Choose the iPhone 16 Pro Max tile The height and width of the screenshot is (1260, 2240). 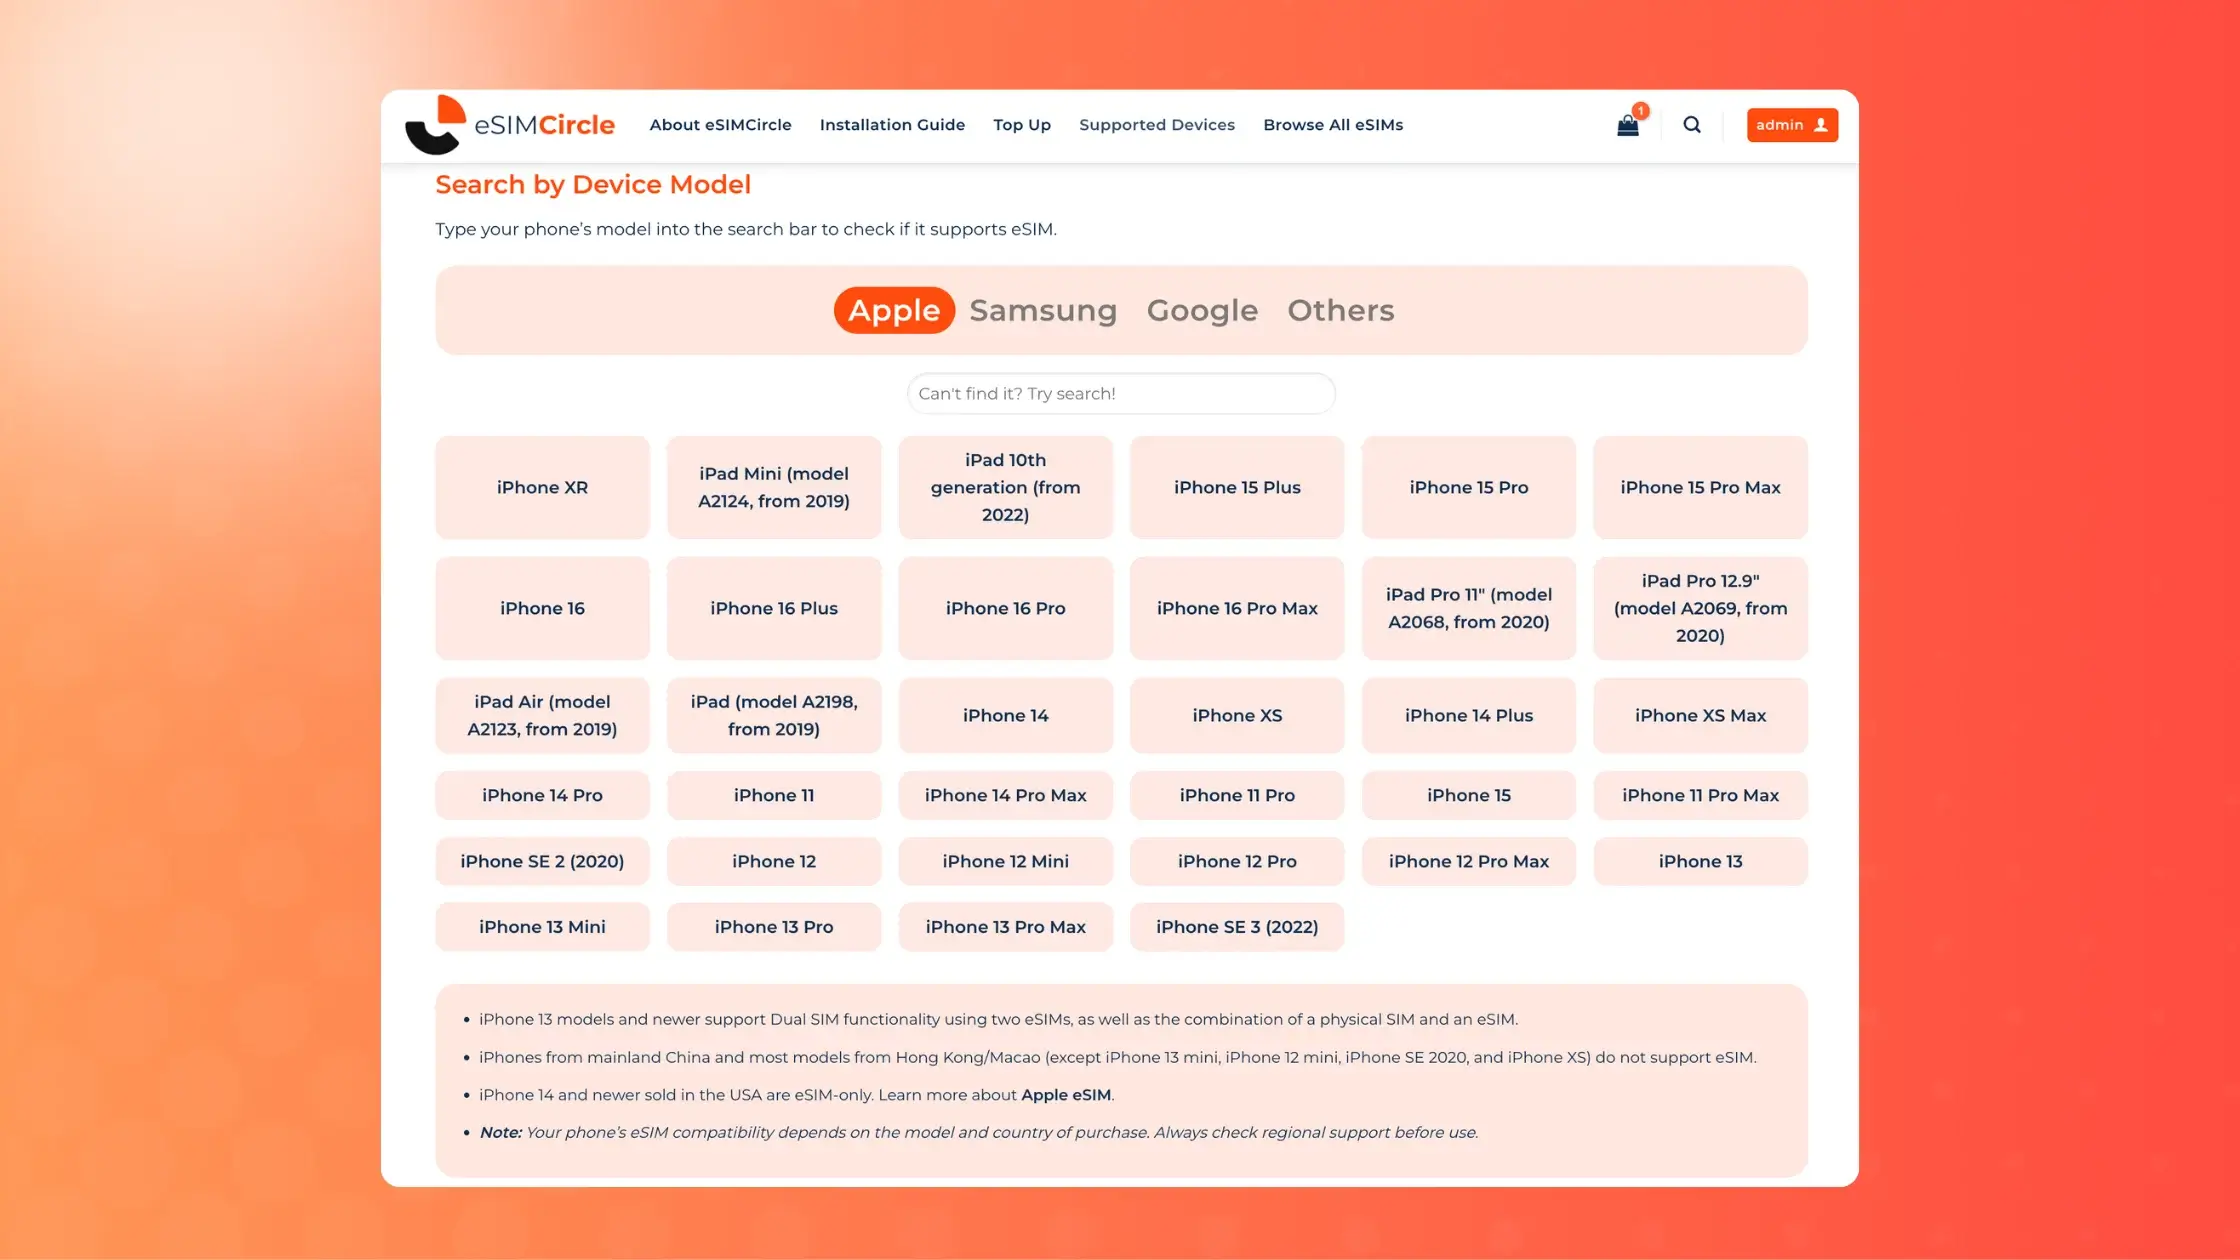1236,608
